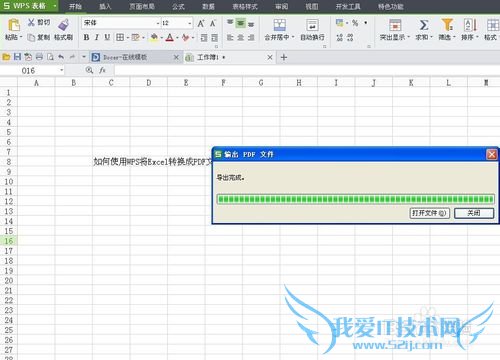This screenshot has width=500, height=360.
Task: Toggle middle vertical alignment
Action: coord(241,23)
